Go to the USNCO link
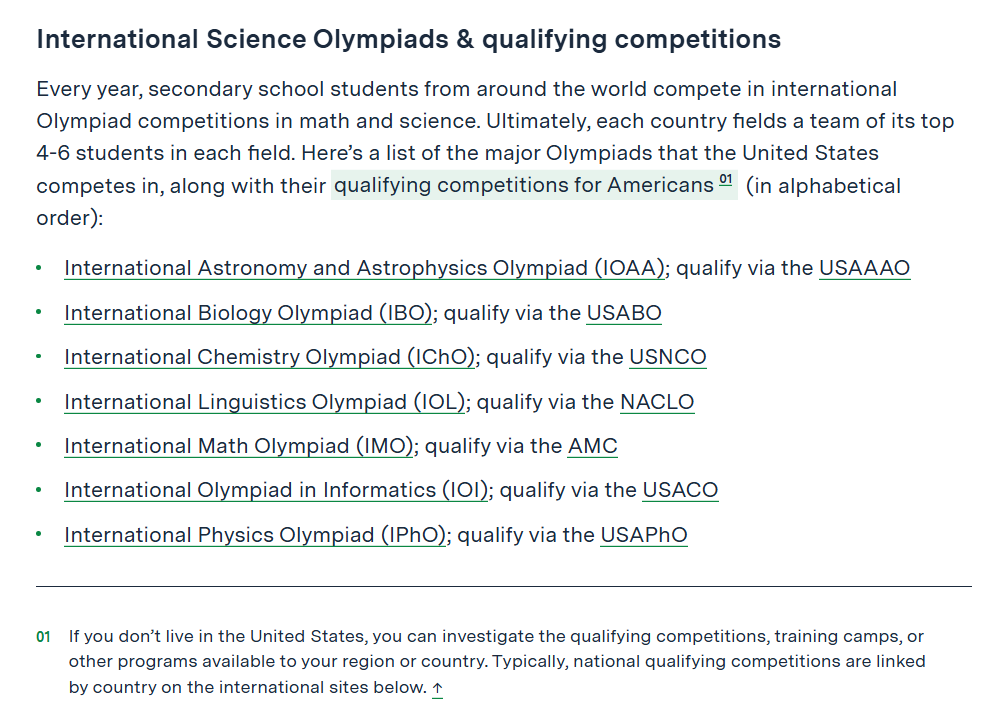The width and height of the screenshot is (984, 720). coord(667,357)
